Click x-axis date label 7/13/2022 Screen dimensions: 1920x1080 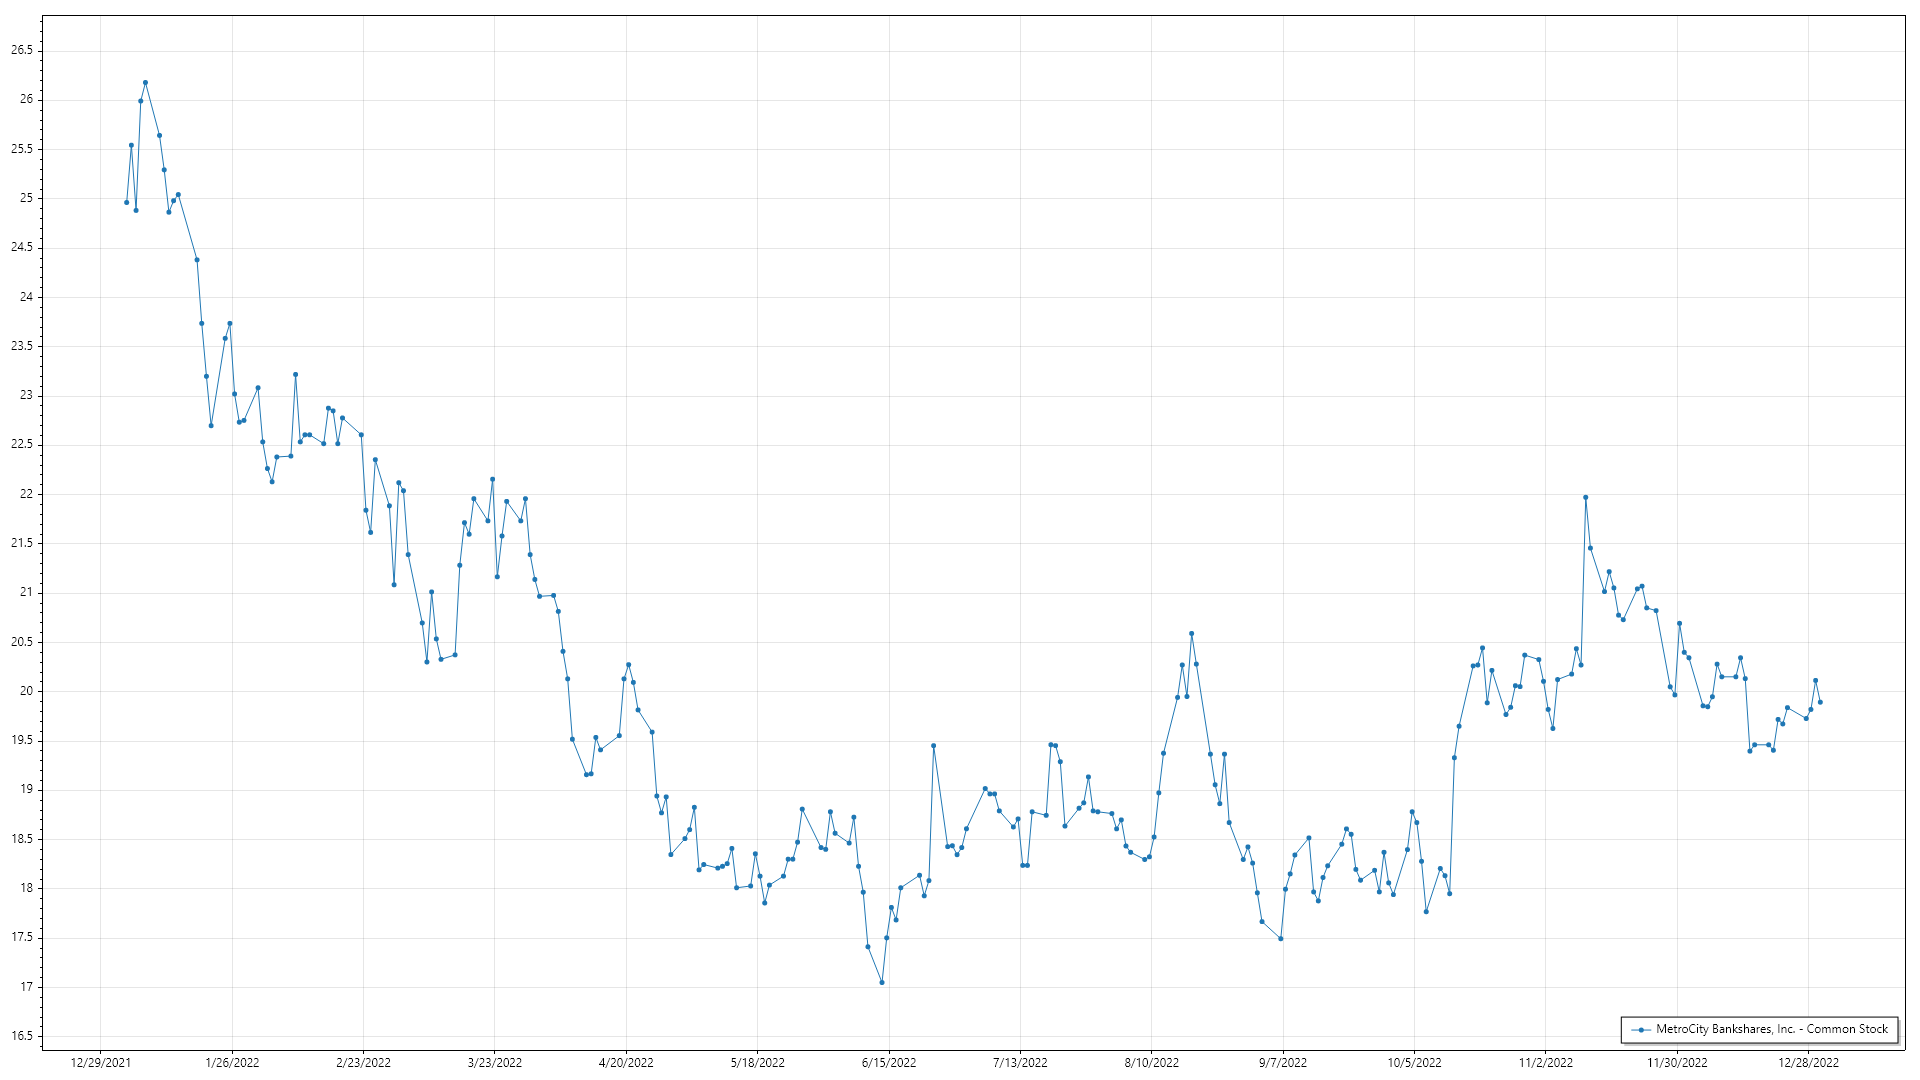[x=1020, y=1063]
